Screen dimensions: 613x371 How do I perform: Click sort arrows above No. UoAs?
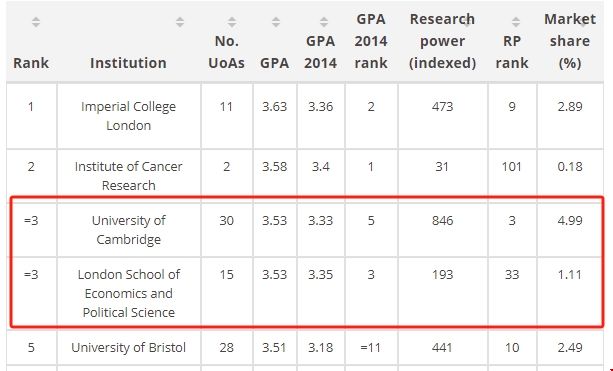(232, 22)
